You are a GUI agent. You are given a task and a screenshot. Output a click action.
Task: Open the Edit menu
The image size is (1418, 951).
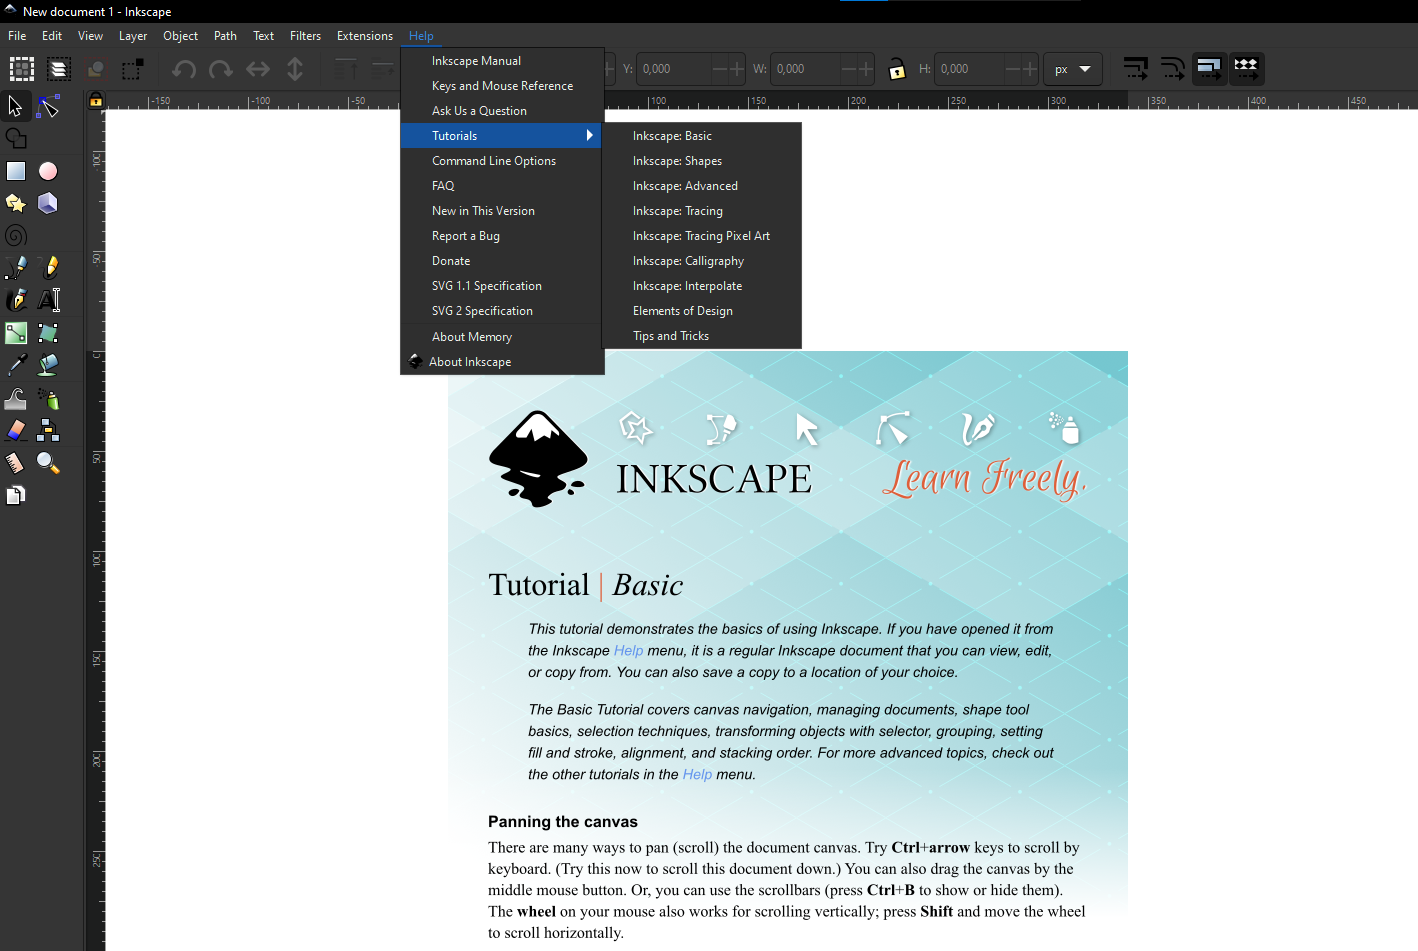tap(52, 36)
